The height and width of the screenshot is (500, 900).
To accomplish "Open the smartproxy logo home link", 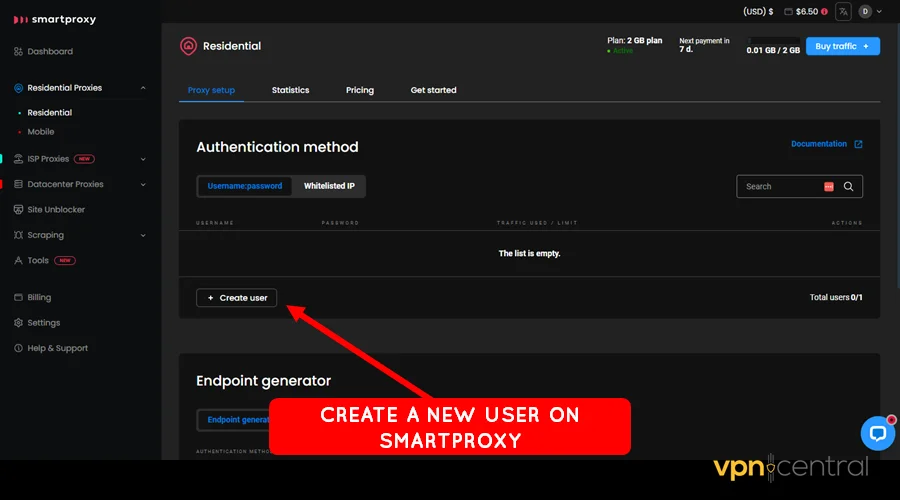I will 55,20.
